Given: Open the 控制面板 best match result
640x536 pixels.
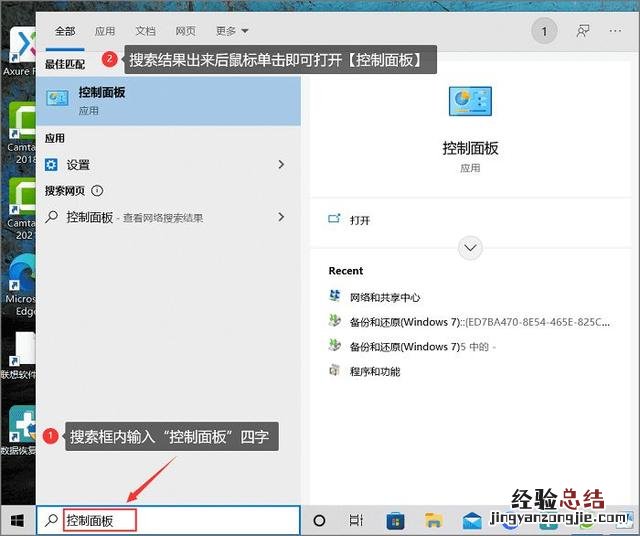Looking at the screenshot, I should click(168, 100).
